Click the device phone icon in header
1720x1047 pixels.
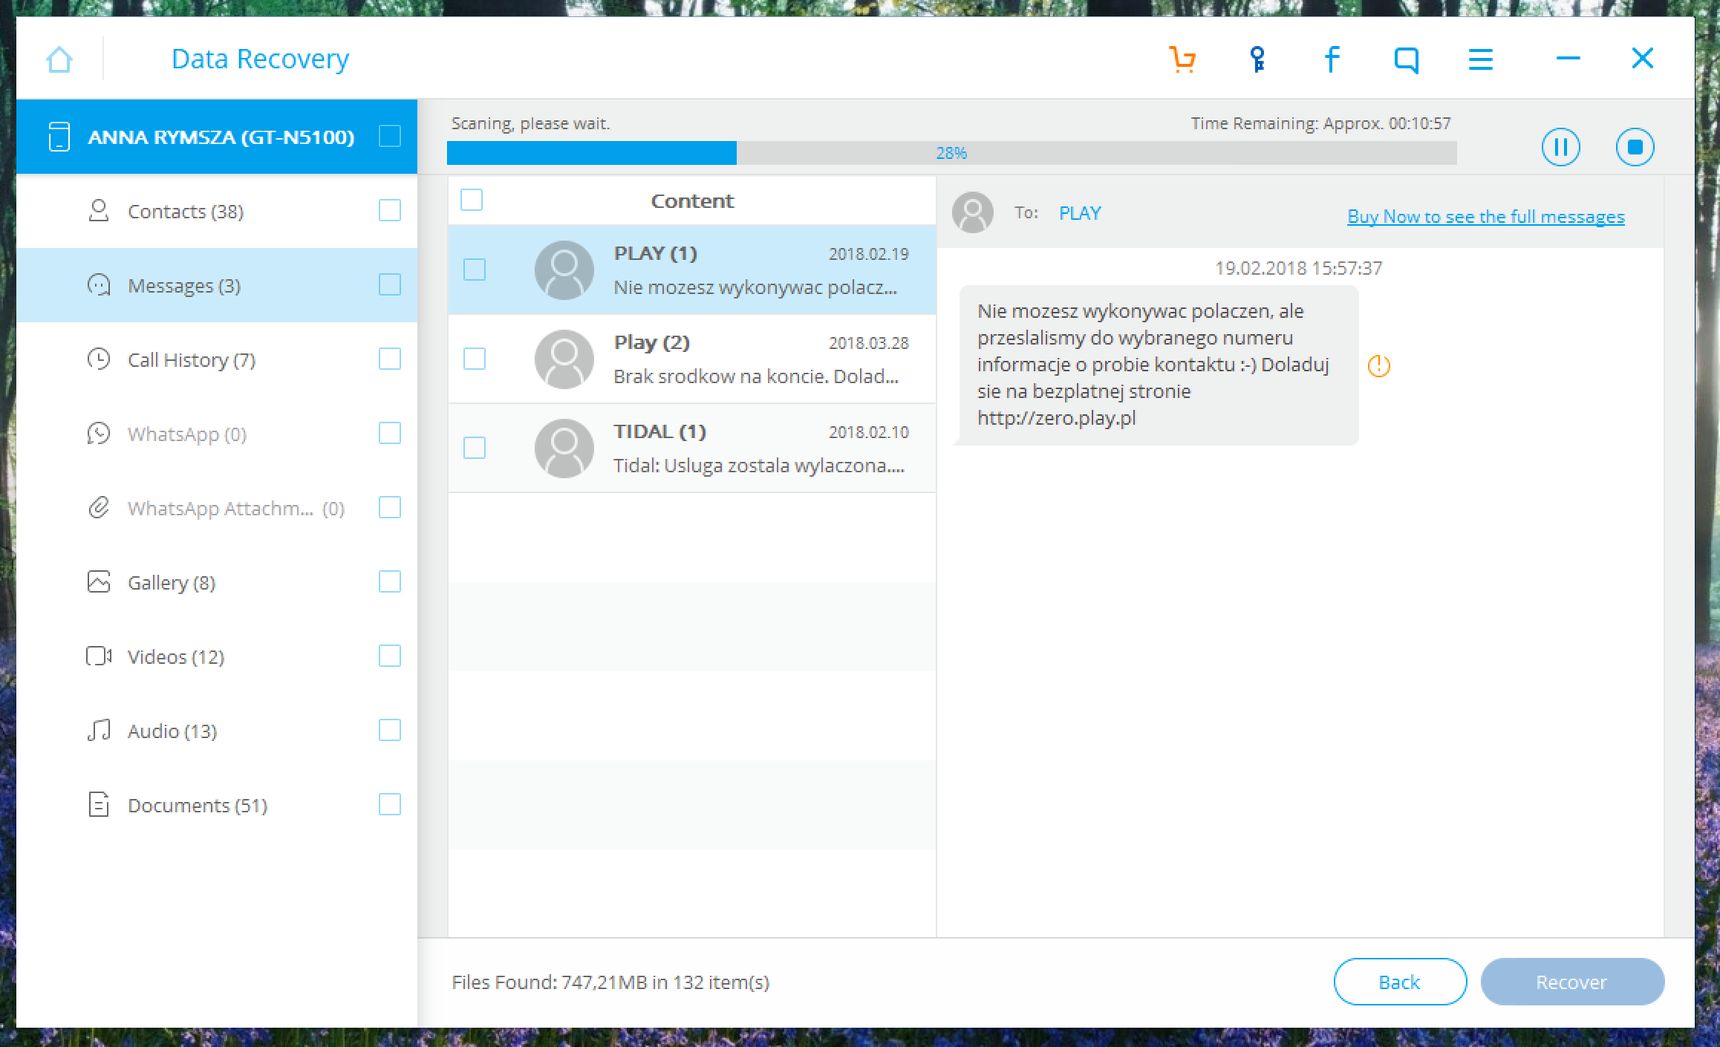click(59, 137)
